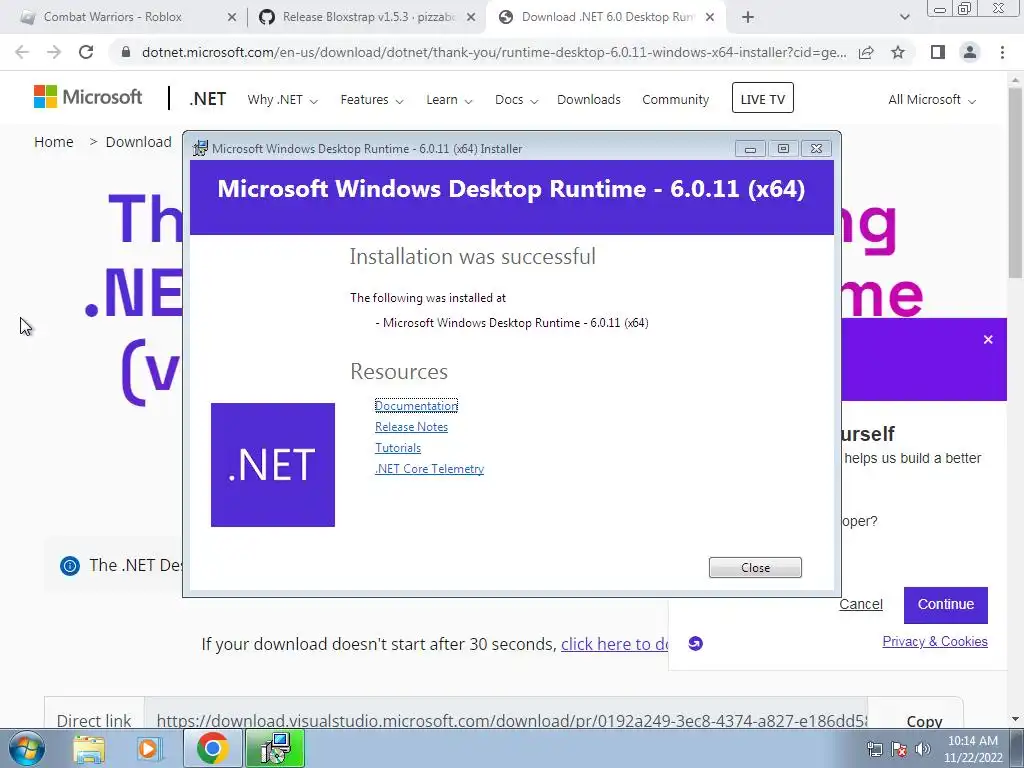Minimize the installer dialog window
The image size is (1024, 768).
[x=750, y=149]
